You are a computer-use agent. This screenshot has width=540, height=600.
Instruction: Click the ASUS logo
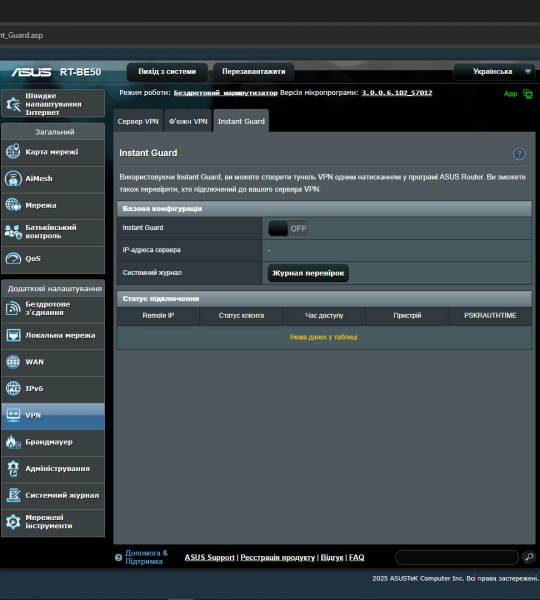point(31,72)
